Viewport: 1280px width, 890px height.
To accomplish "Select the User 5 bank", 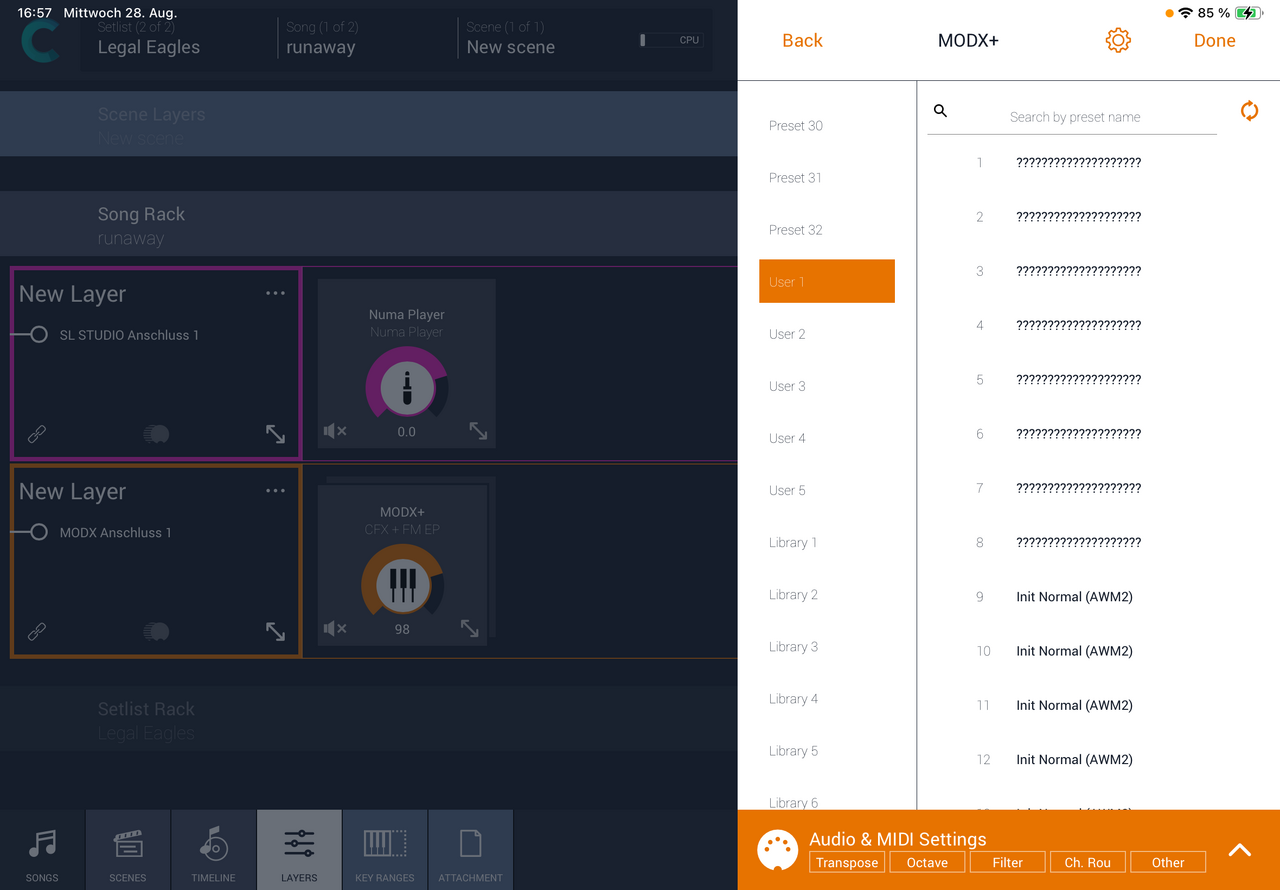I will tap(827, 490).
